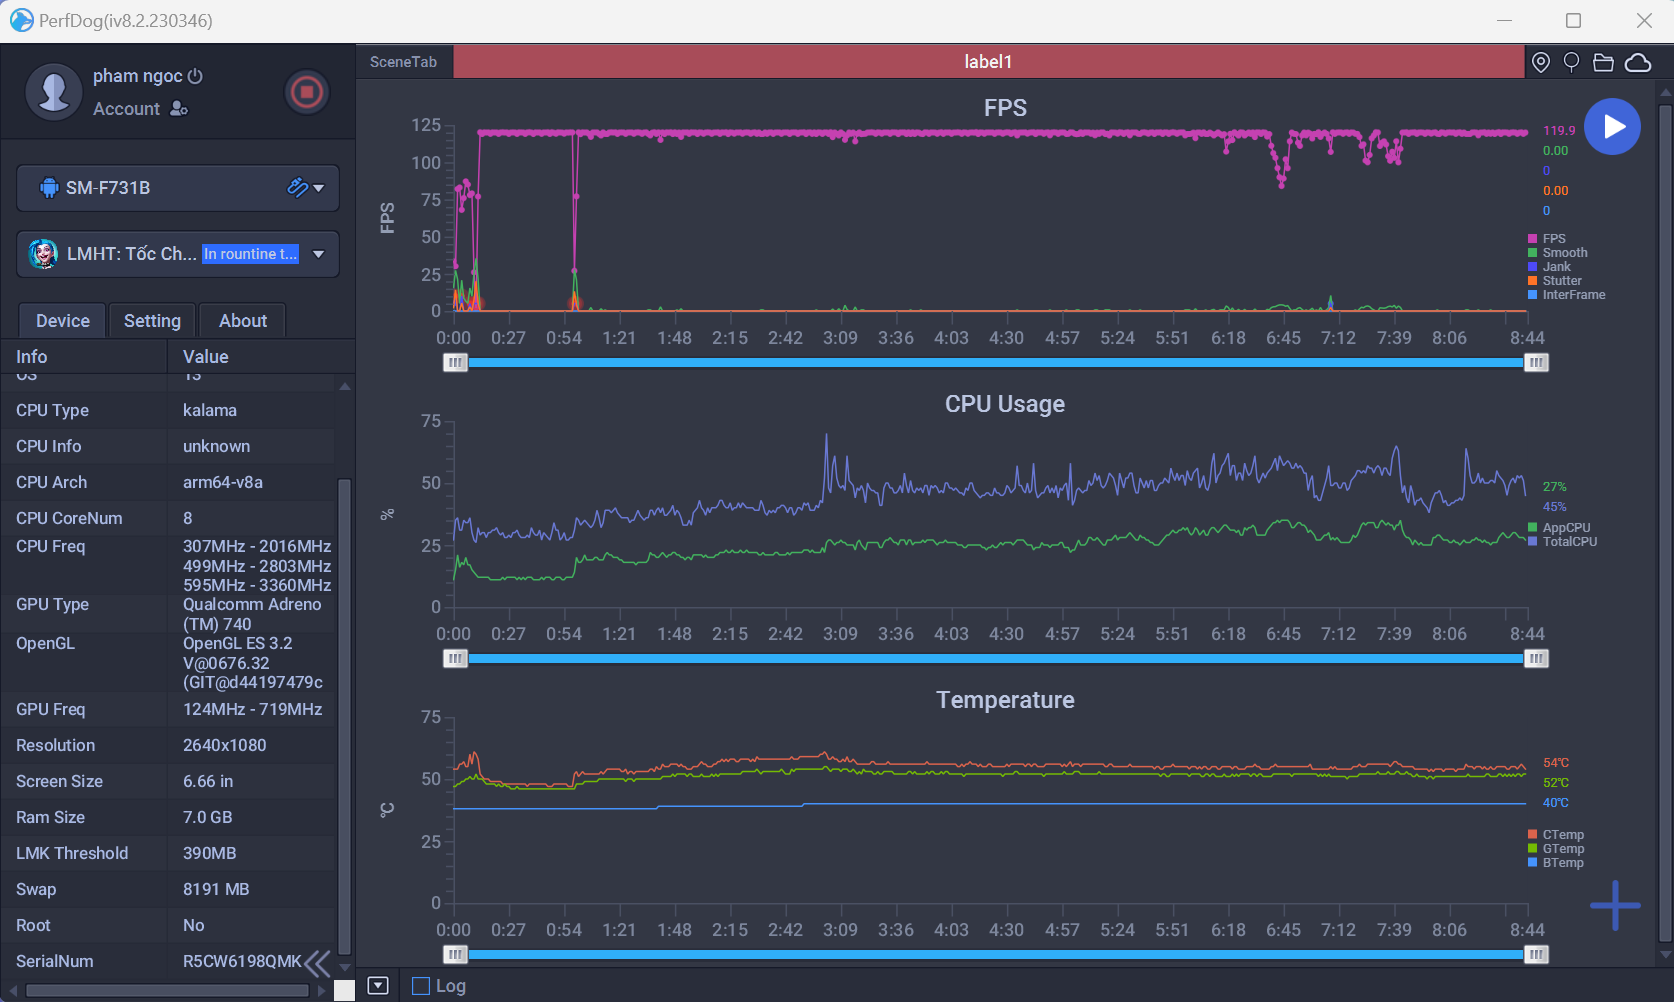This screenshot has height=1002, width=1674.
Task: Click the Account link
Action: click(126, 109)
